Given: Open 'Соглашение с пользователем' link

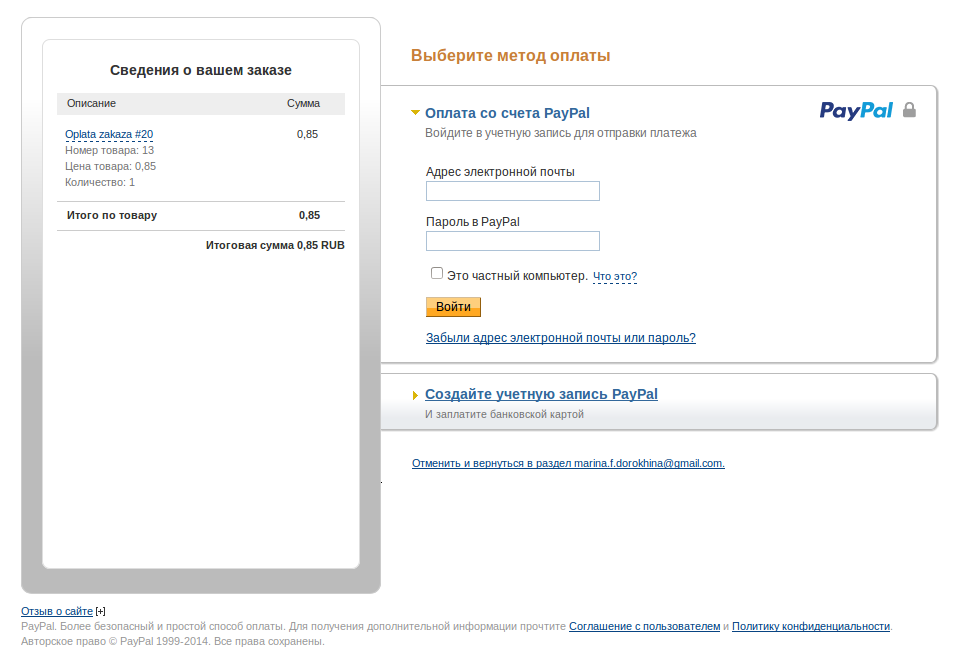Looking at the screenshot, I should (x=645, y=626).
